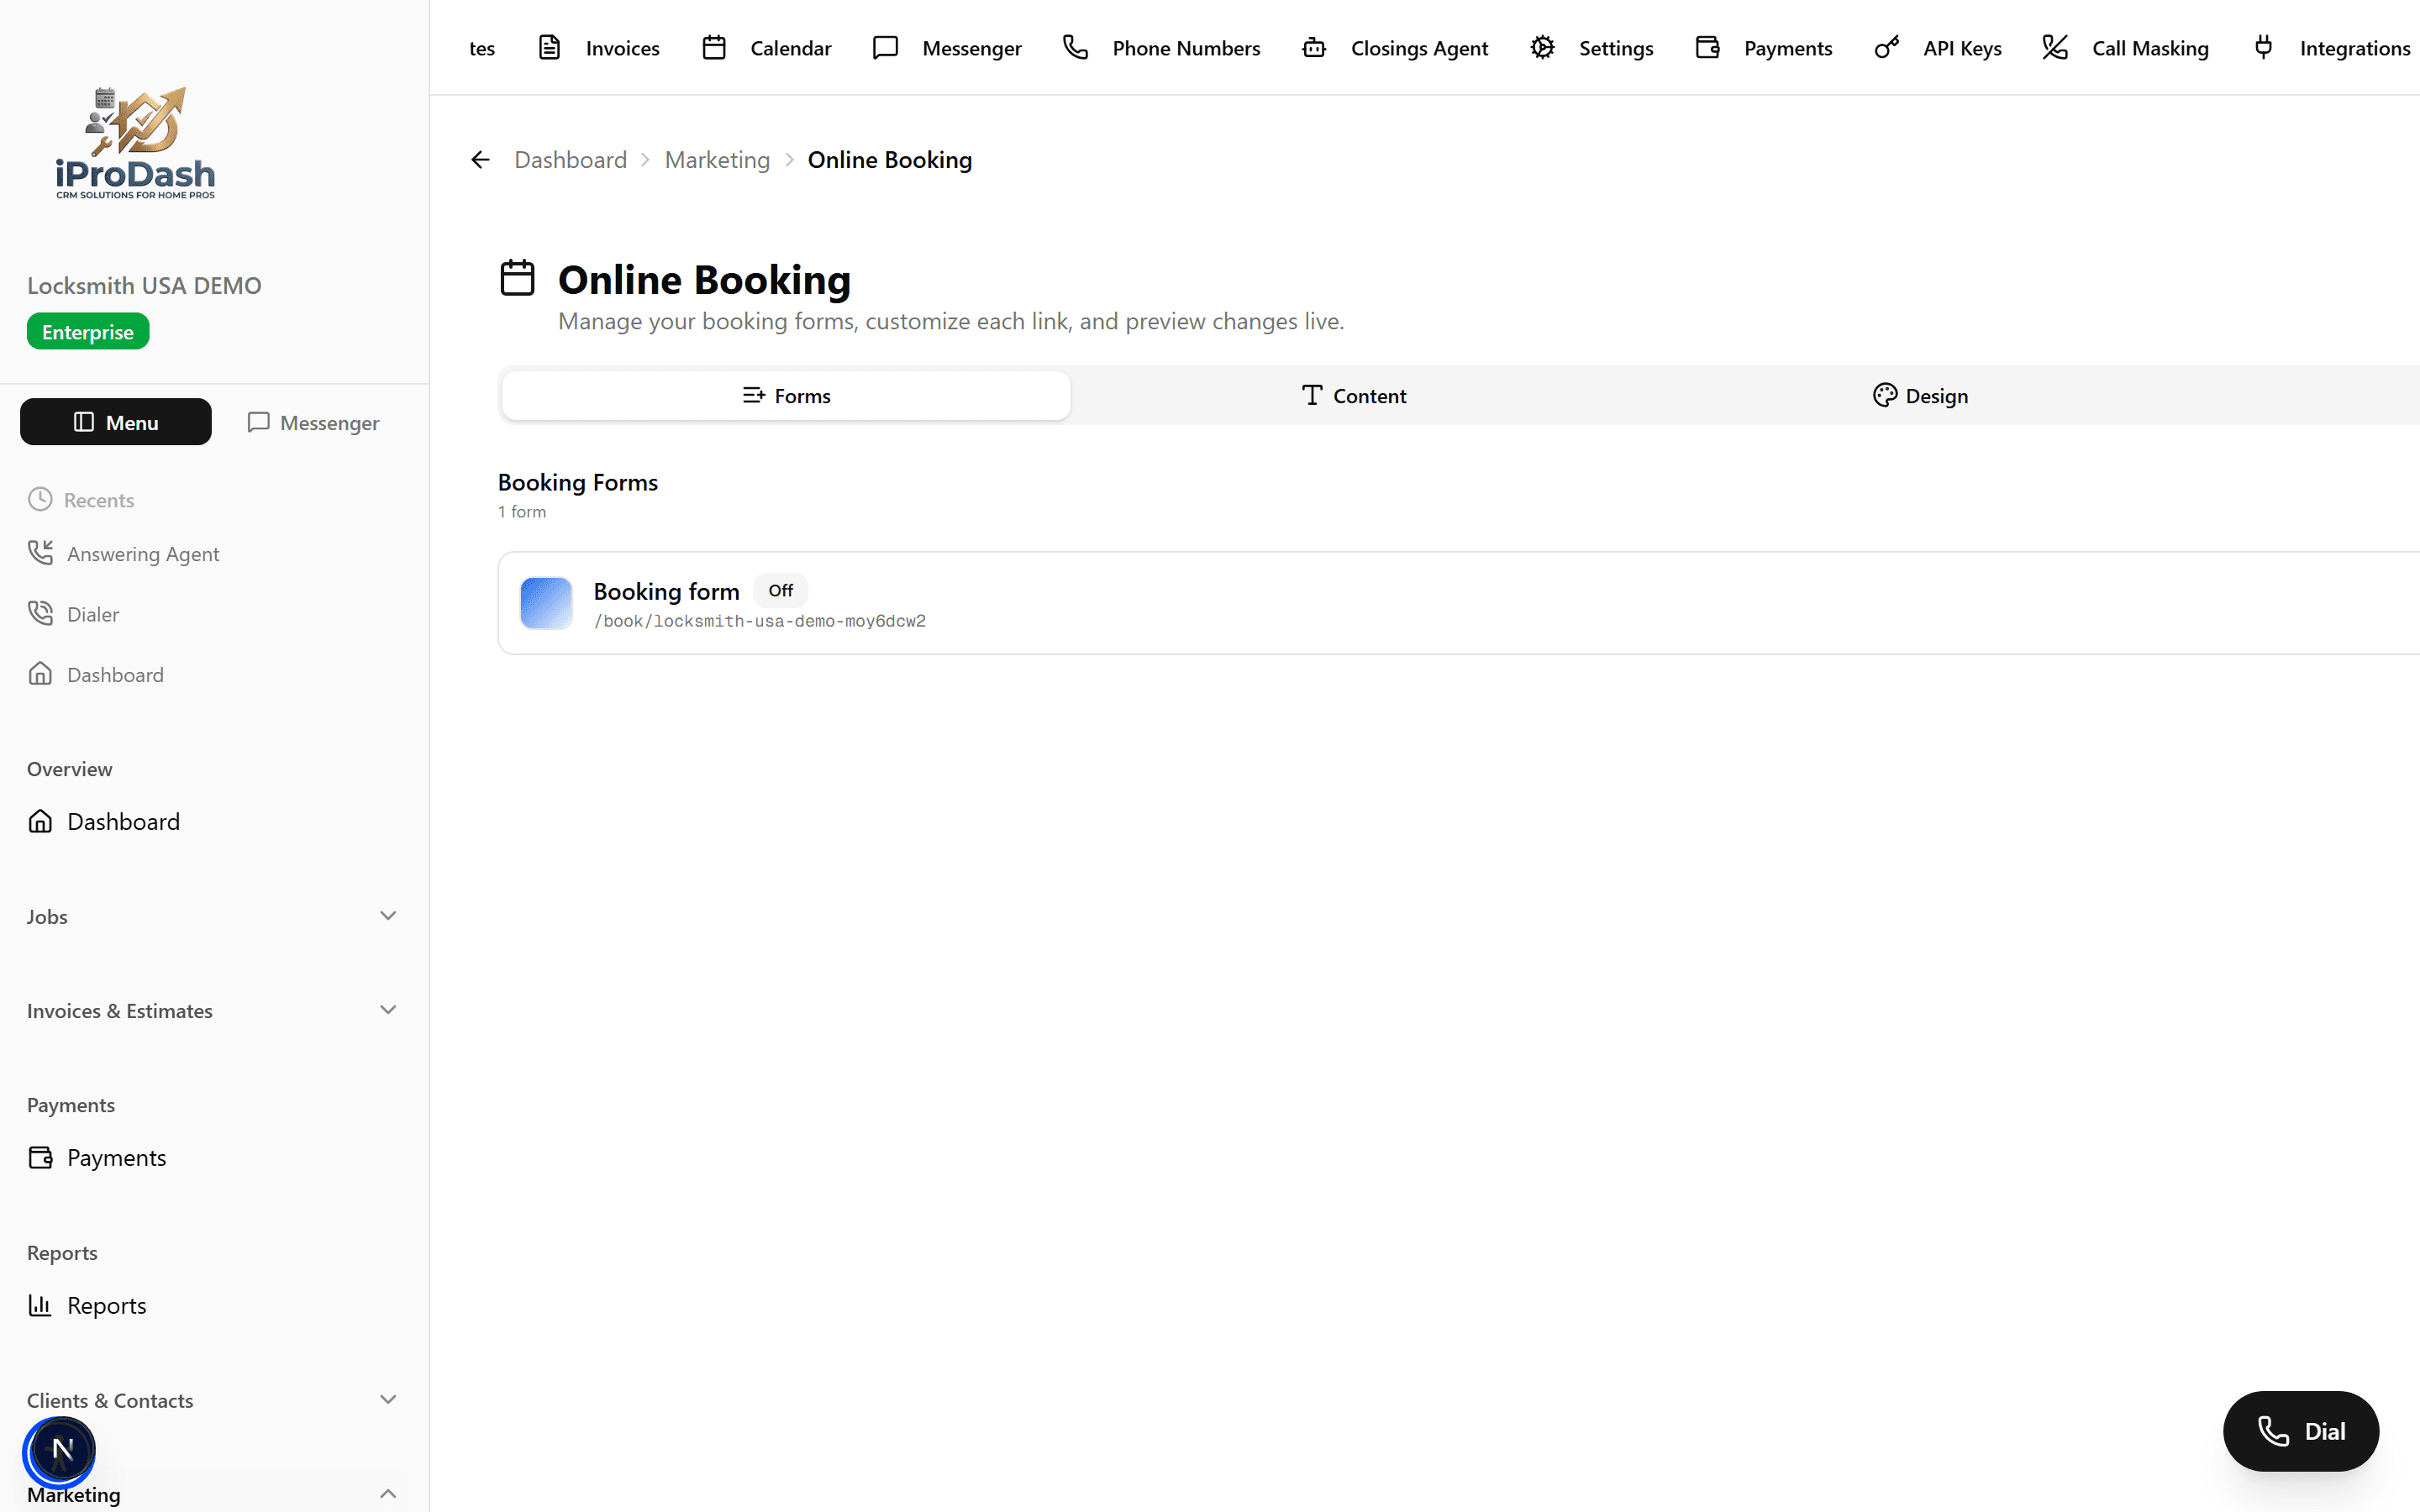Click the Messenger chat icon in top bar
The height and width of the screenshot is (1512, 2420).
tap(885, 47)
